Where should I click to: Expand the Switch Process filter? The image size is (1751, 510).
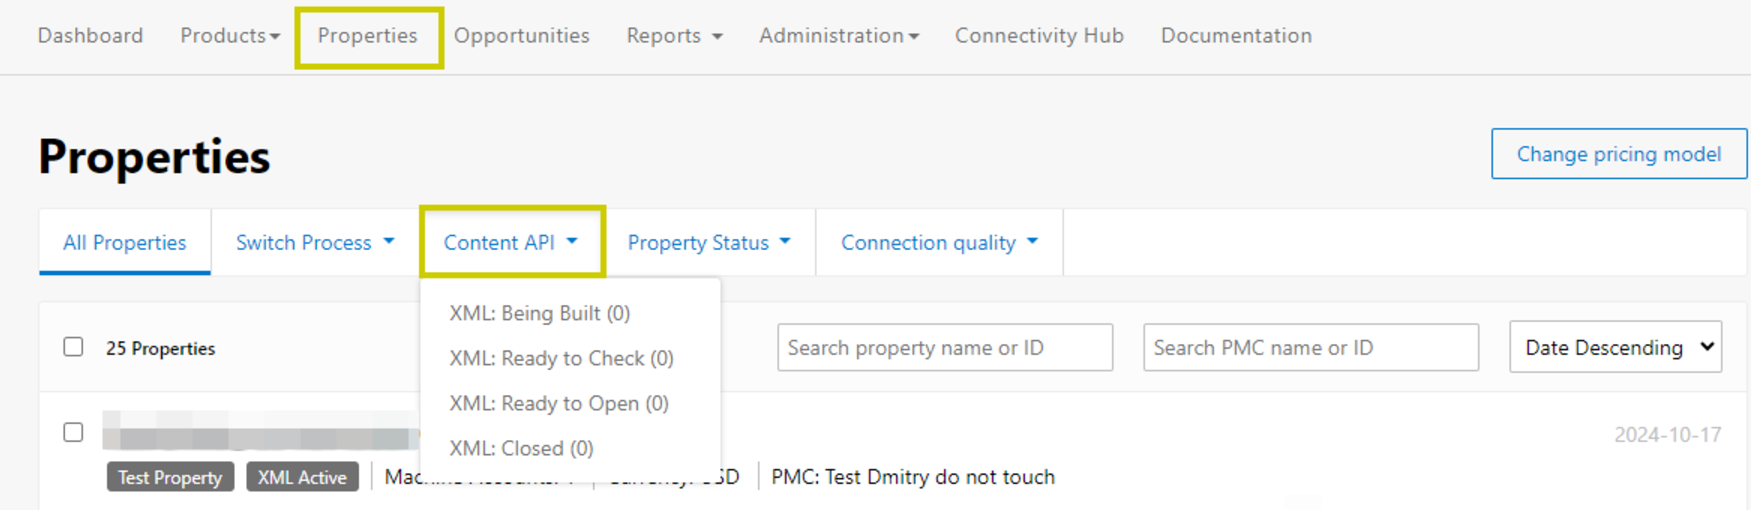[315, 243]
